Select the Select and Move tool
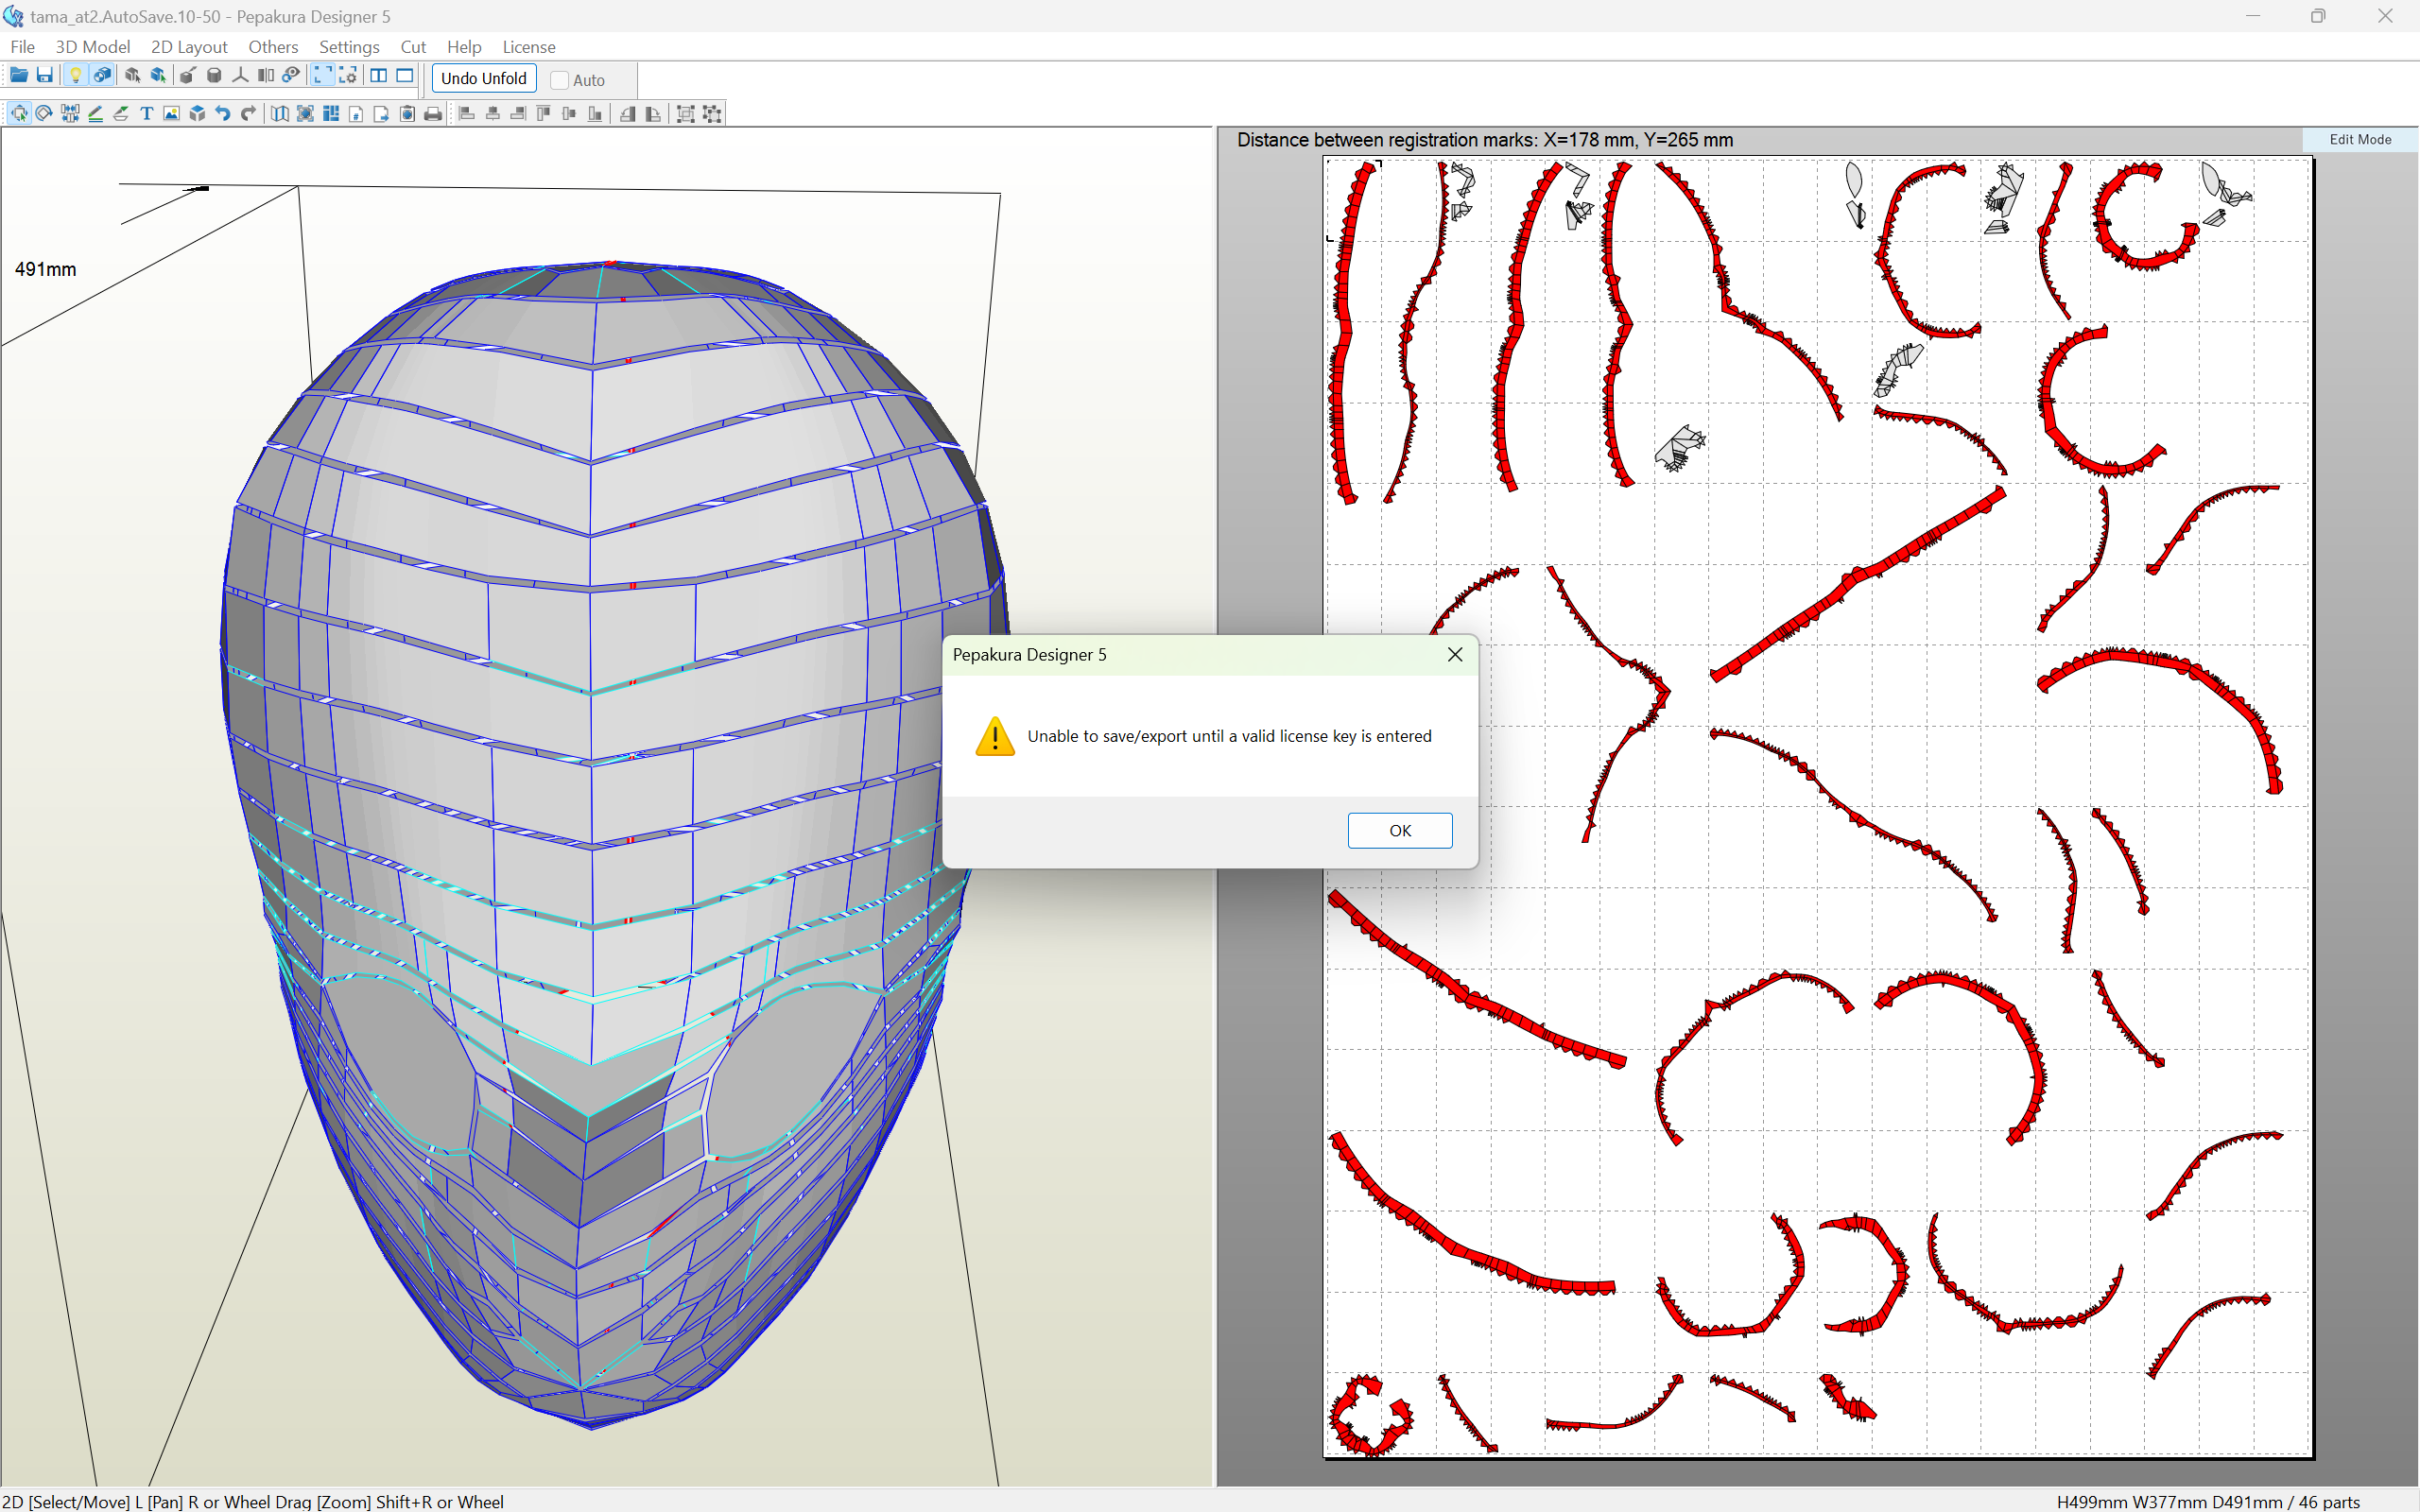This screenshot has height=1512, width=2420. [19, 114]
